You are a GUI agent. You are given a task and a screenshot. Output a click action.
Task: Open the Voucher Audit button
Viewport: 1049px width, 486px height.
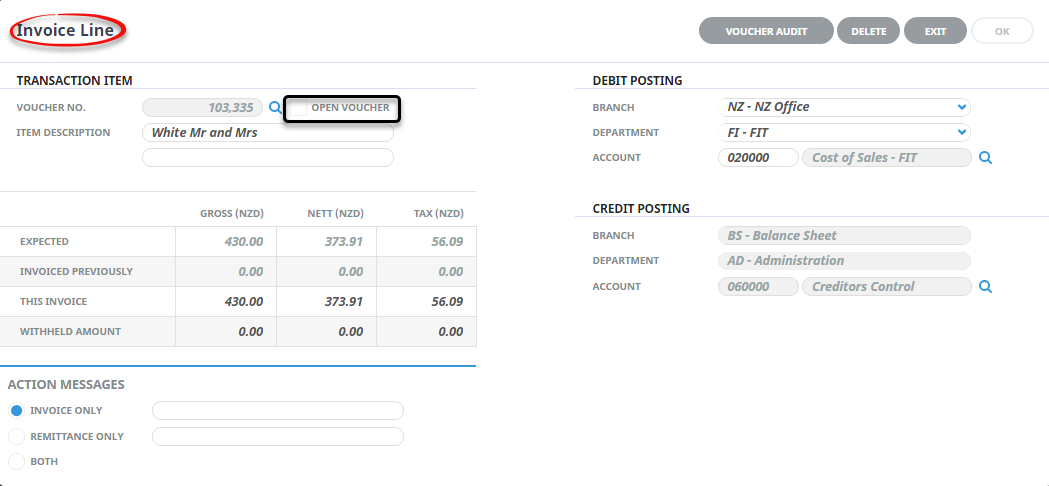(766, 31)
